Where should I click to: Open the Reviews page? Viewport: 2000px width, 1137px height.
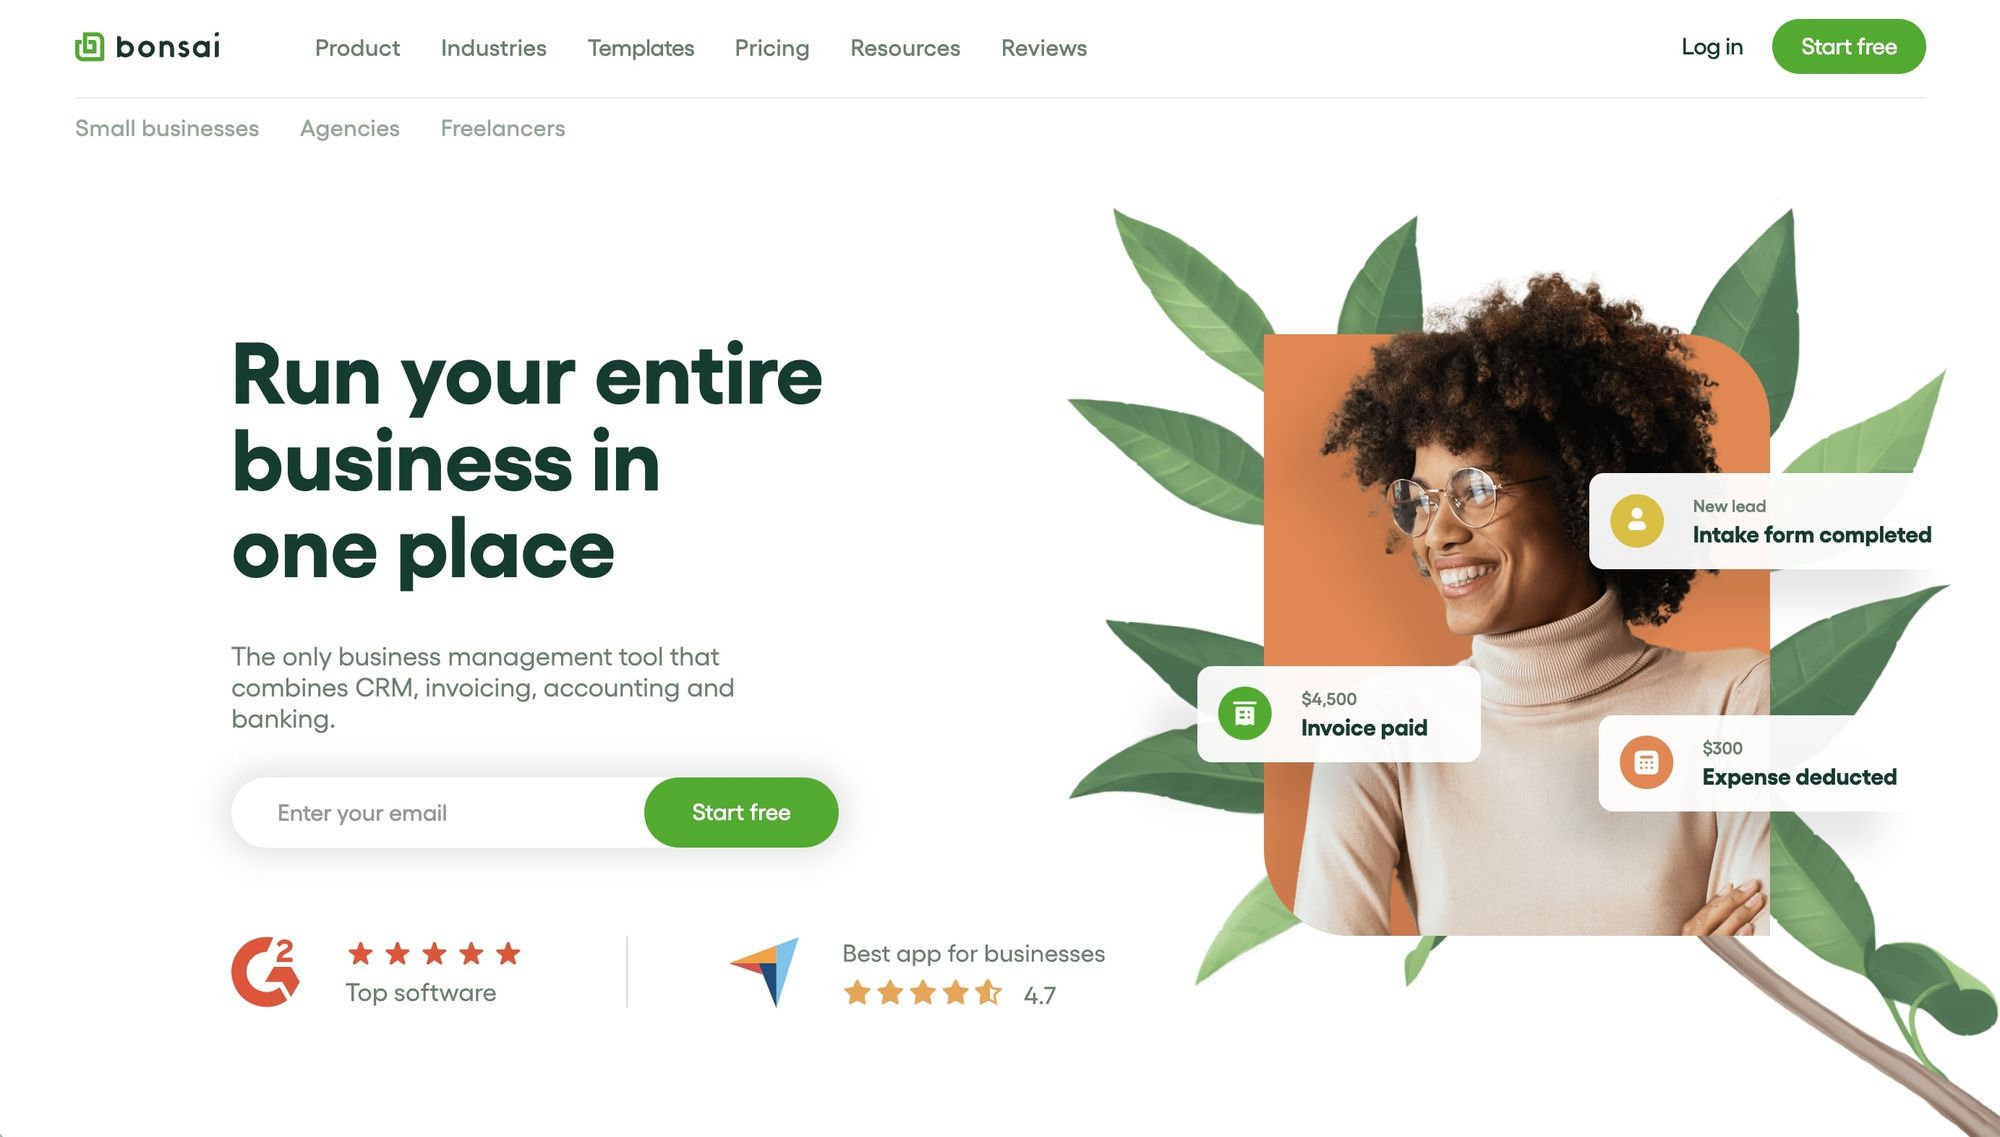(1044, 48)
